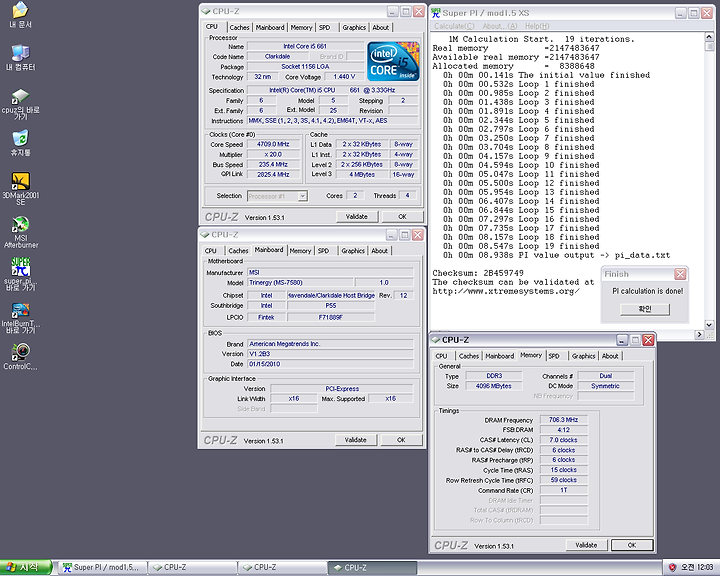Viewport: 720px width, 576px height.
Task: Click the DRAM Frequency 706.3 MHz value
Action: (563, 419)
